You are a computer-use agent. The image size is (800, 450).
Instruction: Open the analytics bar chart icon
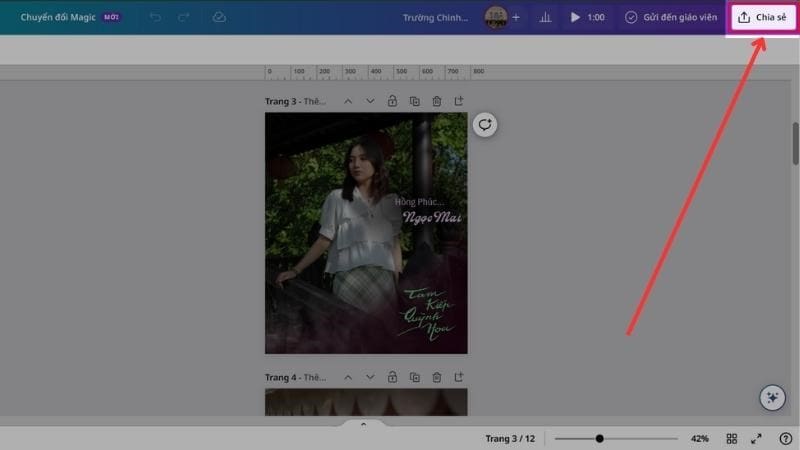pos(545,18)
